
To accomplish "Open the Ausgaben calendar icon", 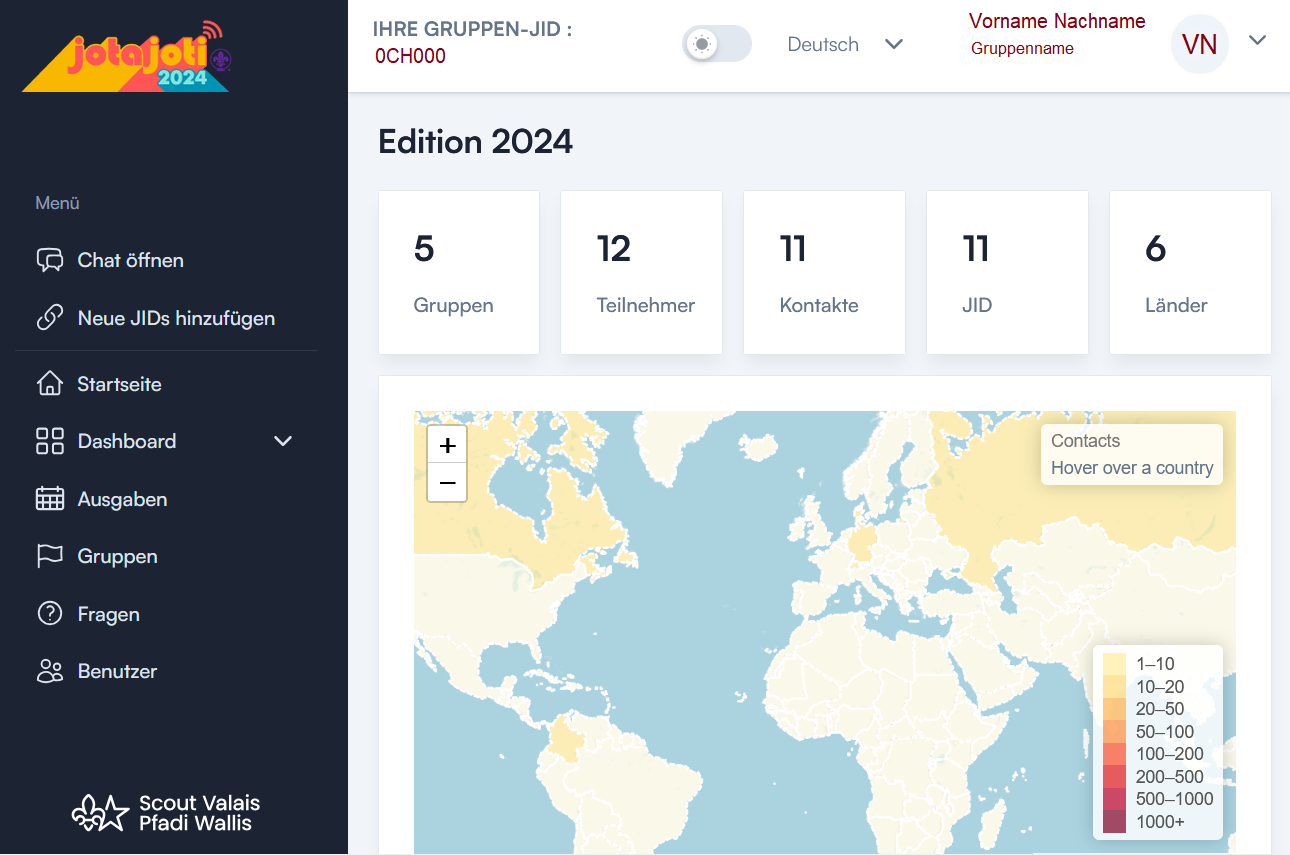I will click(50, 498).
